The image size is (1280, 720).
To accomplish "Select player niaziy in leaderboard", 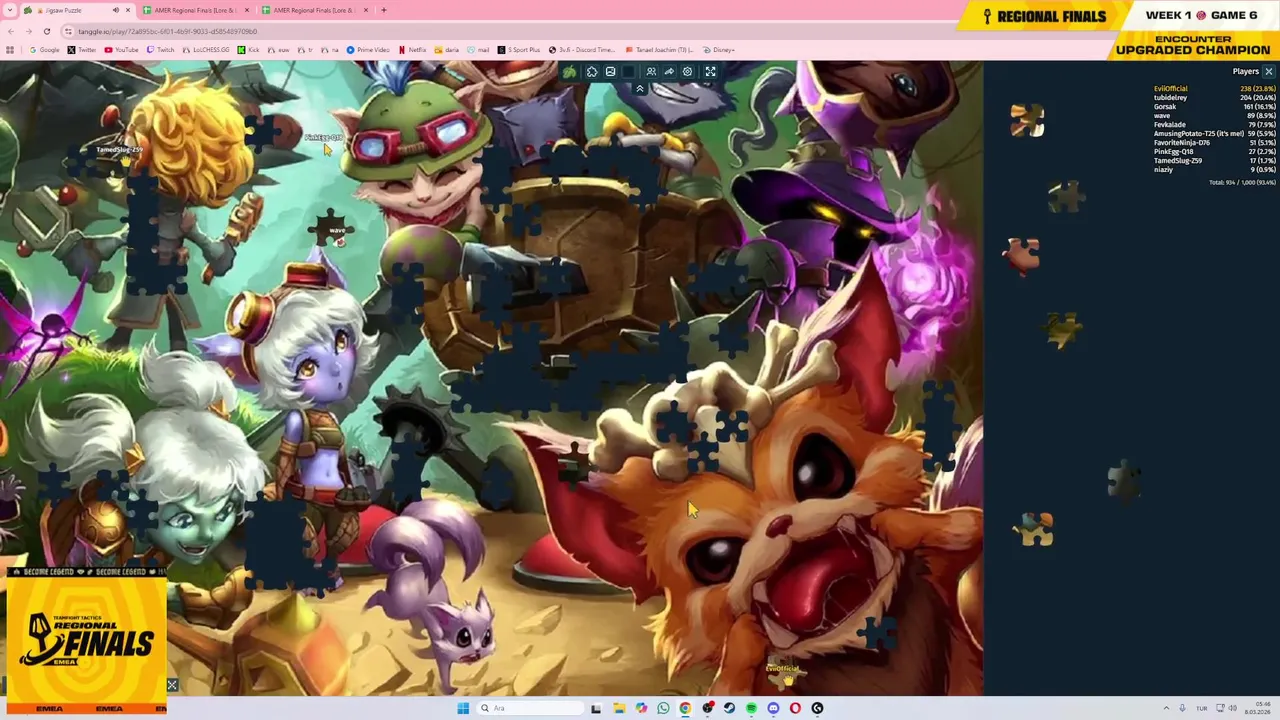I will pos(1163,170).
